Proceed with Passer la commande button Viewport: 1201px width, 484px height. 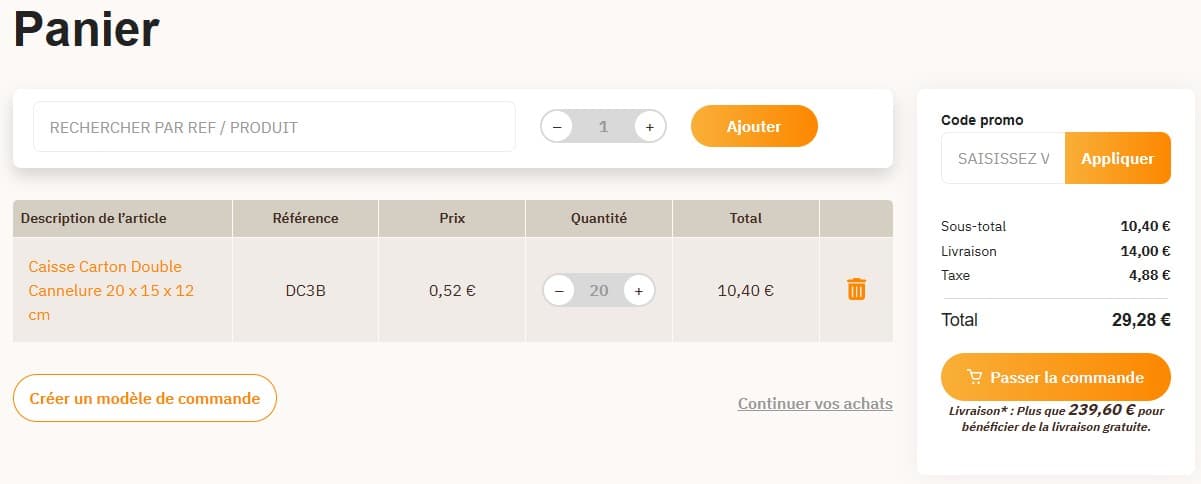click(x=1055, y=378)
